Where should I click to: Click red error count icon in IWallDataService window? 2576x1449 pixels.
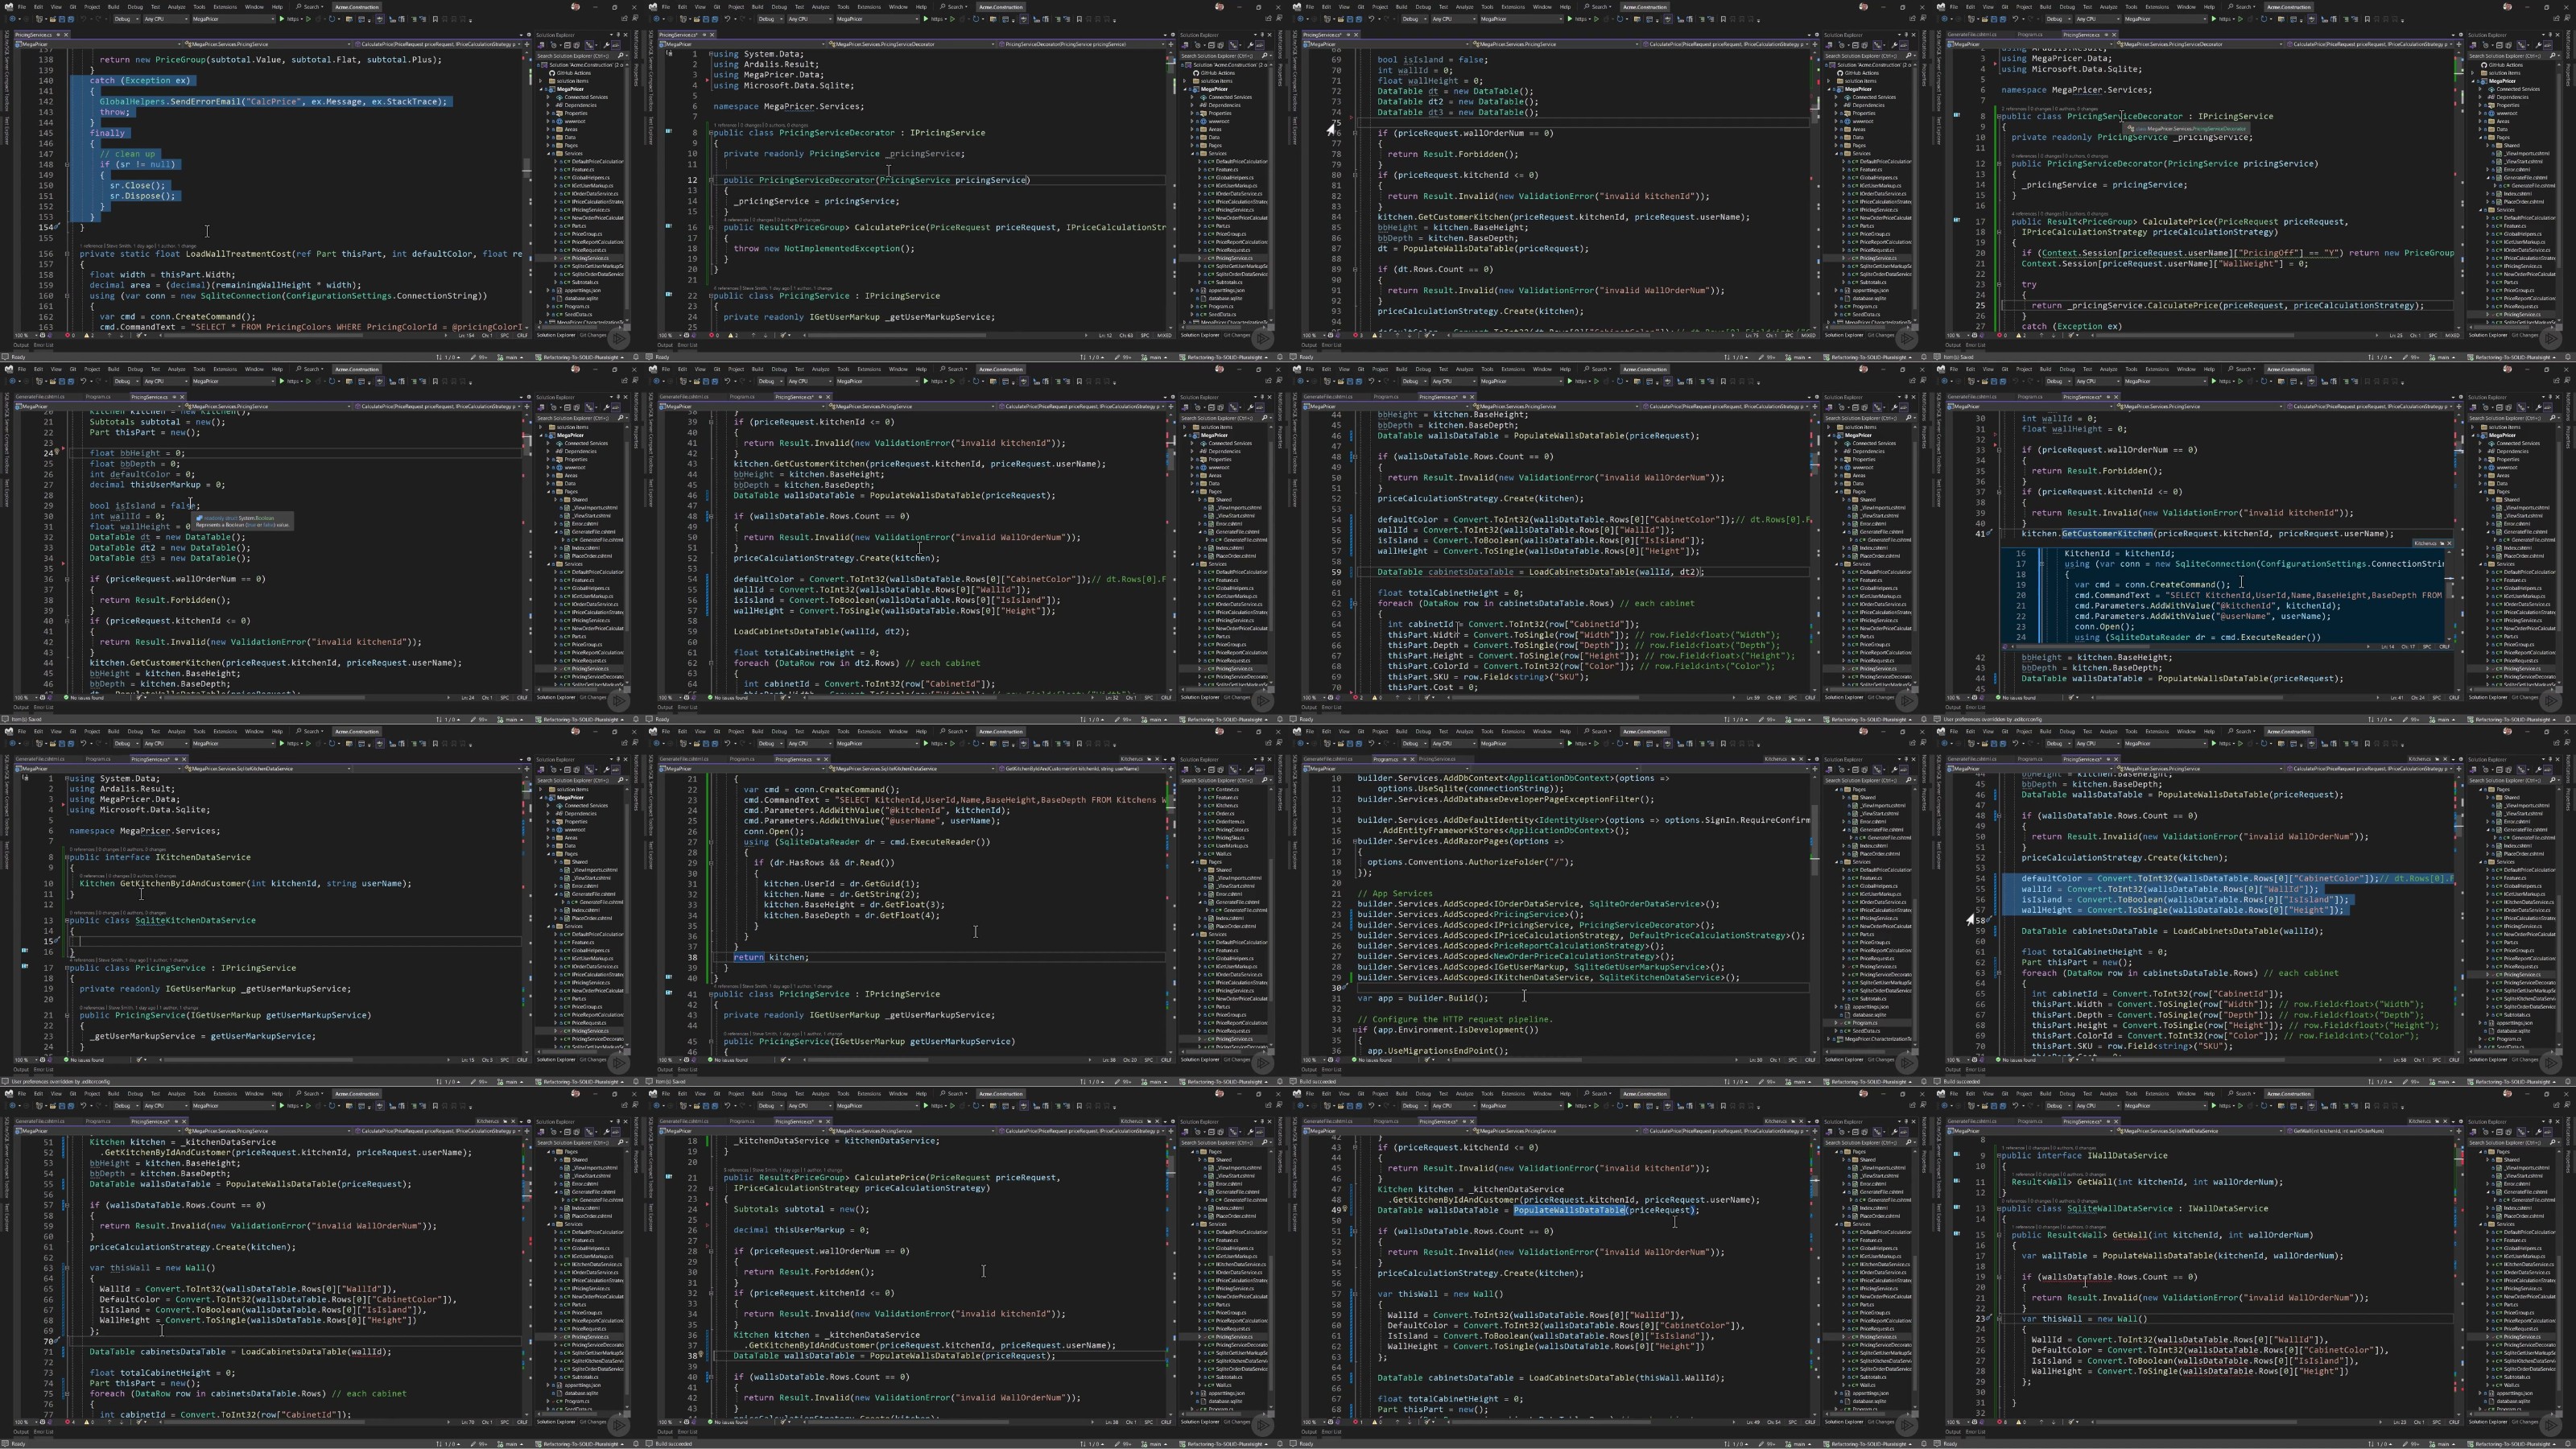[1999, 1422]
